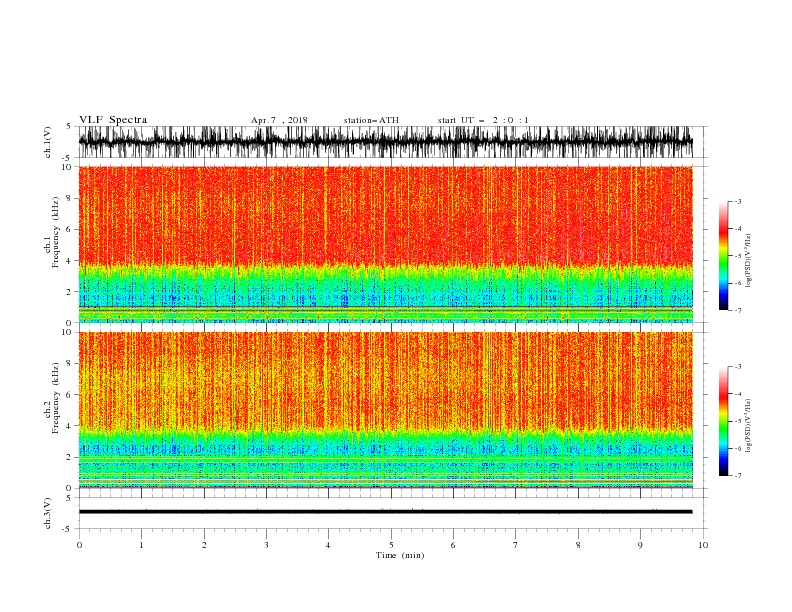
Task: Click the "start UT = 2 :0 :1" text
Action: point(483,120)
